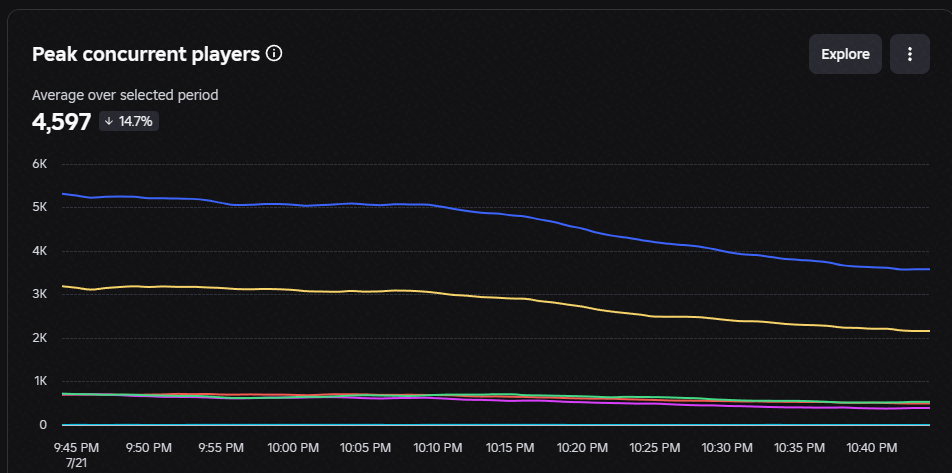
Task: Click the info icon beside Peak concurrent players
Action: [274, 54]
